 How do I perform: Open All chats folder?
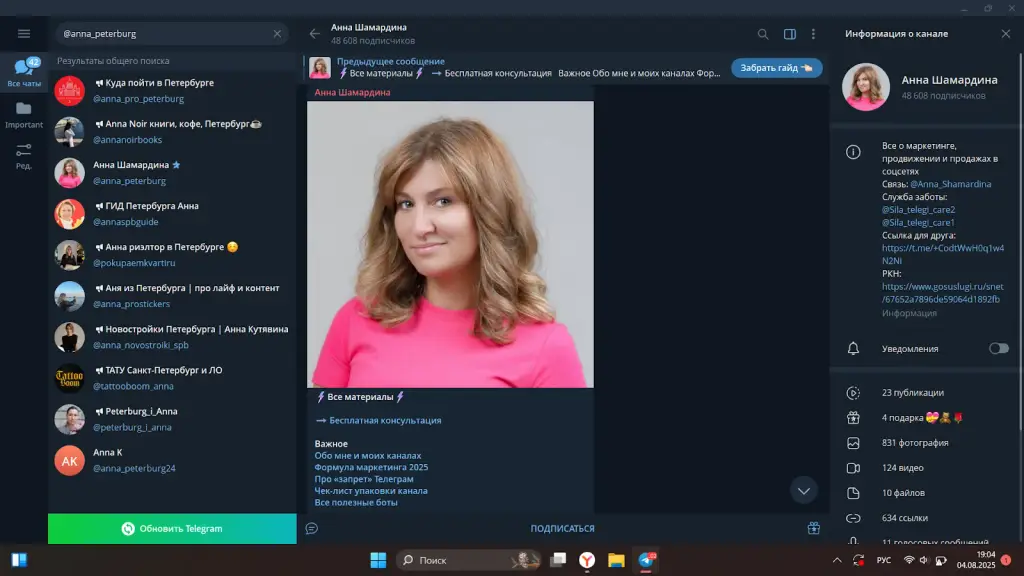(24, 72)
